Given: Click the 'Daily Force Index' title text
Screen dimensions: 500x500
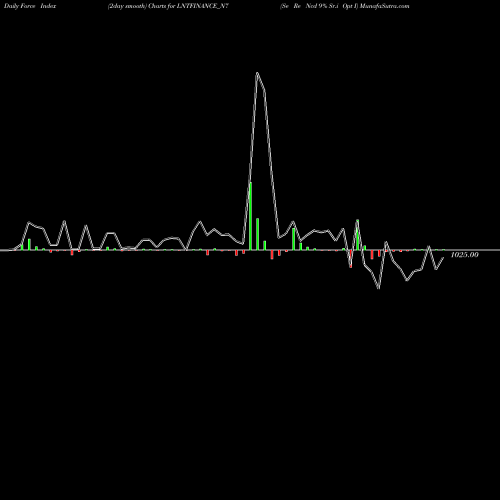Looking at the screenshot, I should pyautogui.click(x=29, y=6).
